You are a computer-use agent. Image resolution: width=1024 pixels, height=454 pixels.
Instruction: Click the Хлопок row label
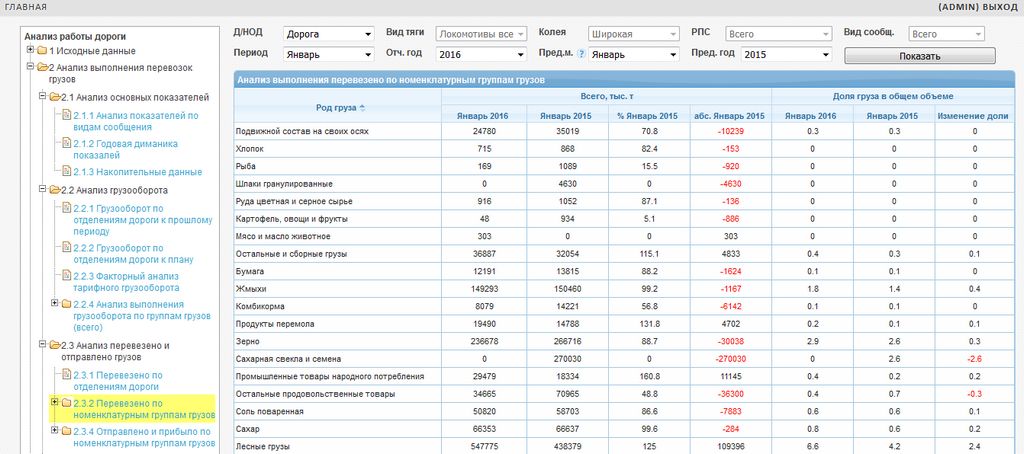tap(249, 149)
